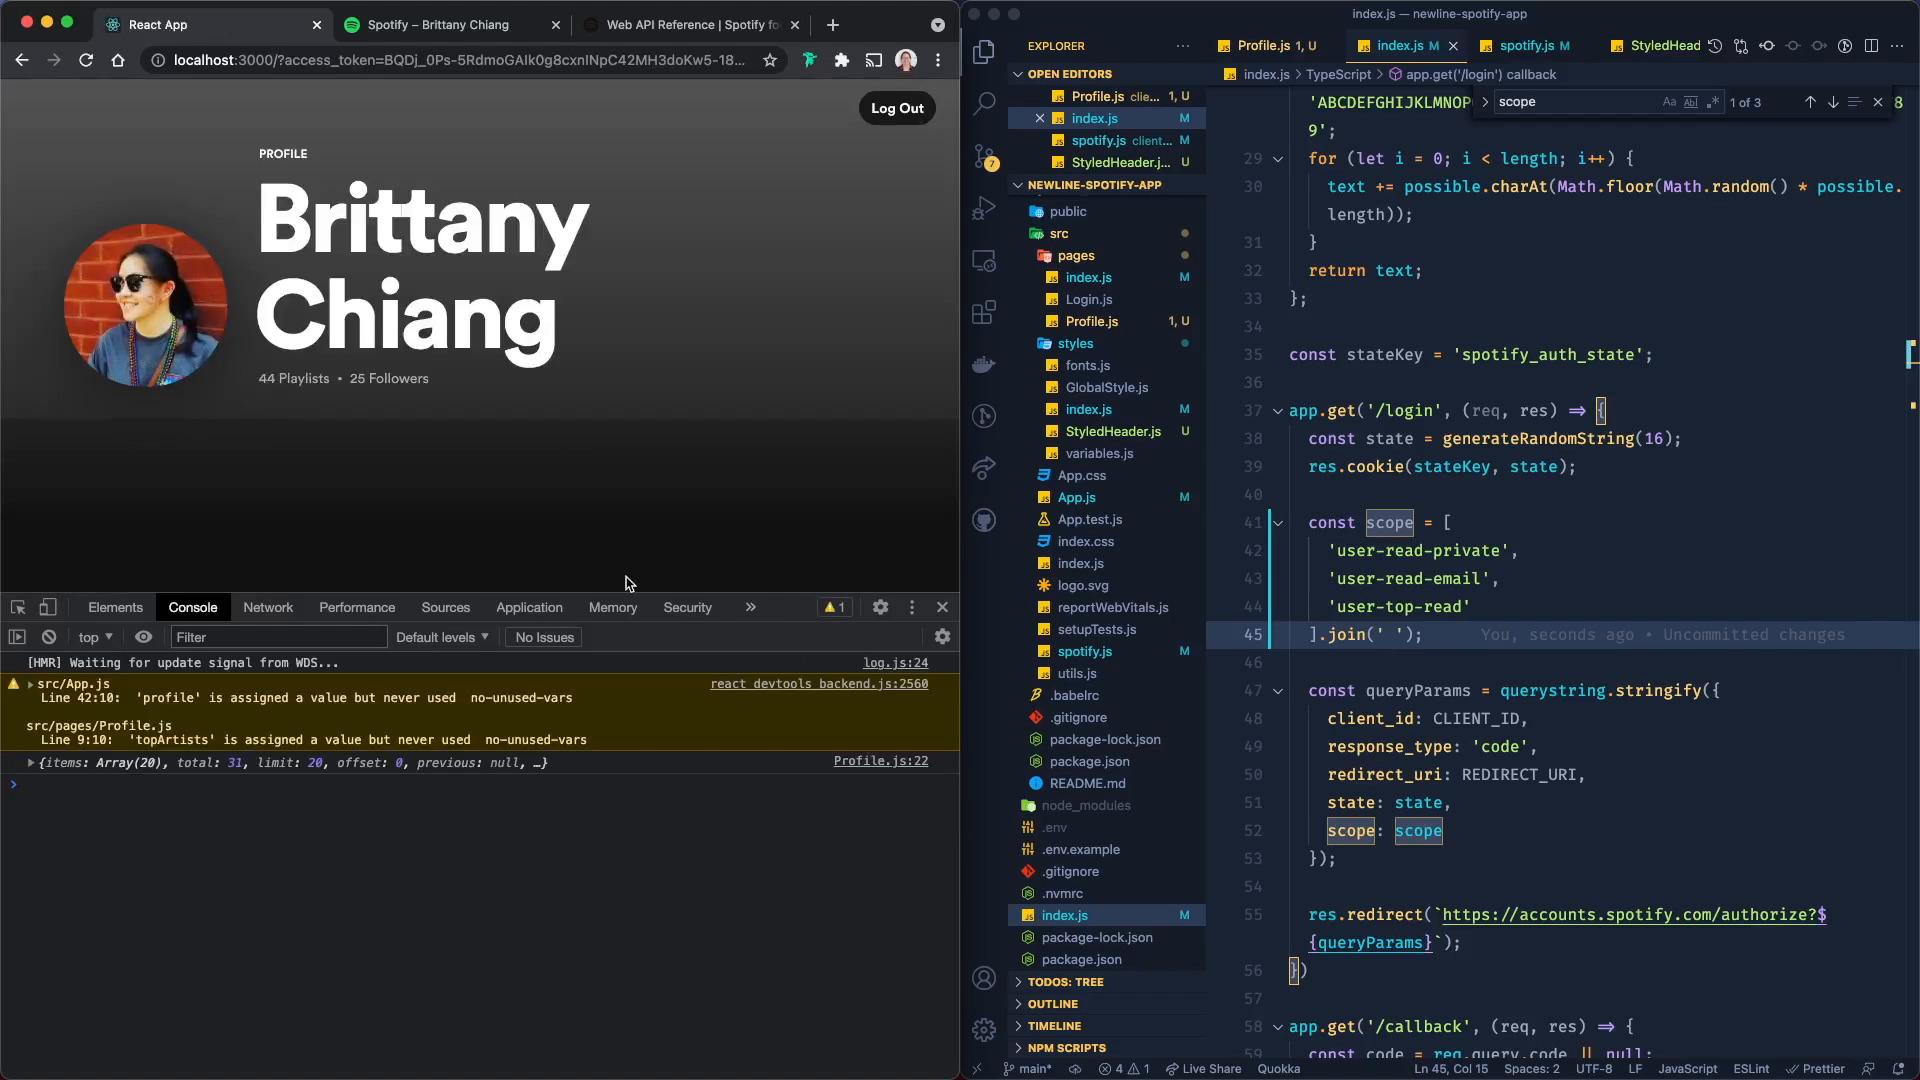Open Profile.js:22 source link in console
The width and height of the screenshot is (1920, 1080).
(880, 761)
